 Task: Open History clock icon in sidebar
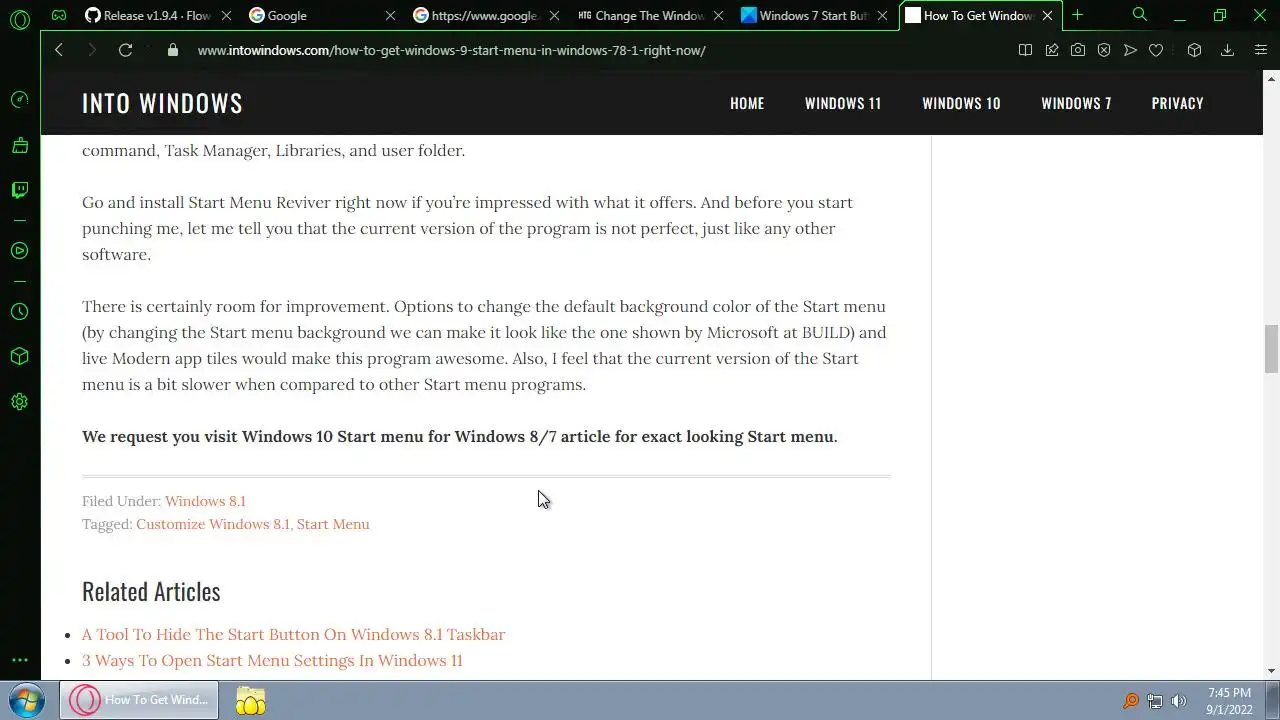pyautogui.click(x=19, y=312)
